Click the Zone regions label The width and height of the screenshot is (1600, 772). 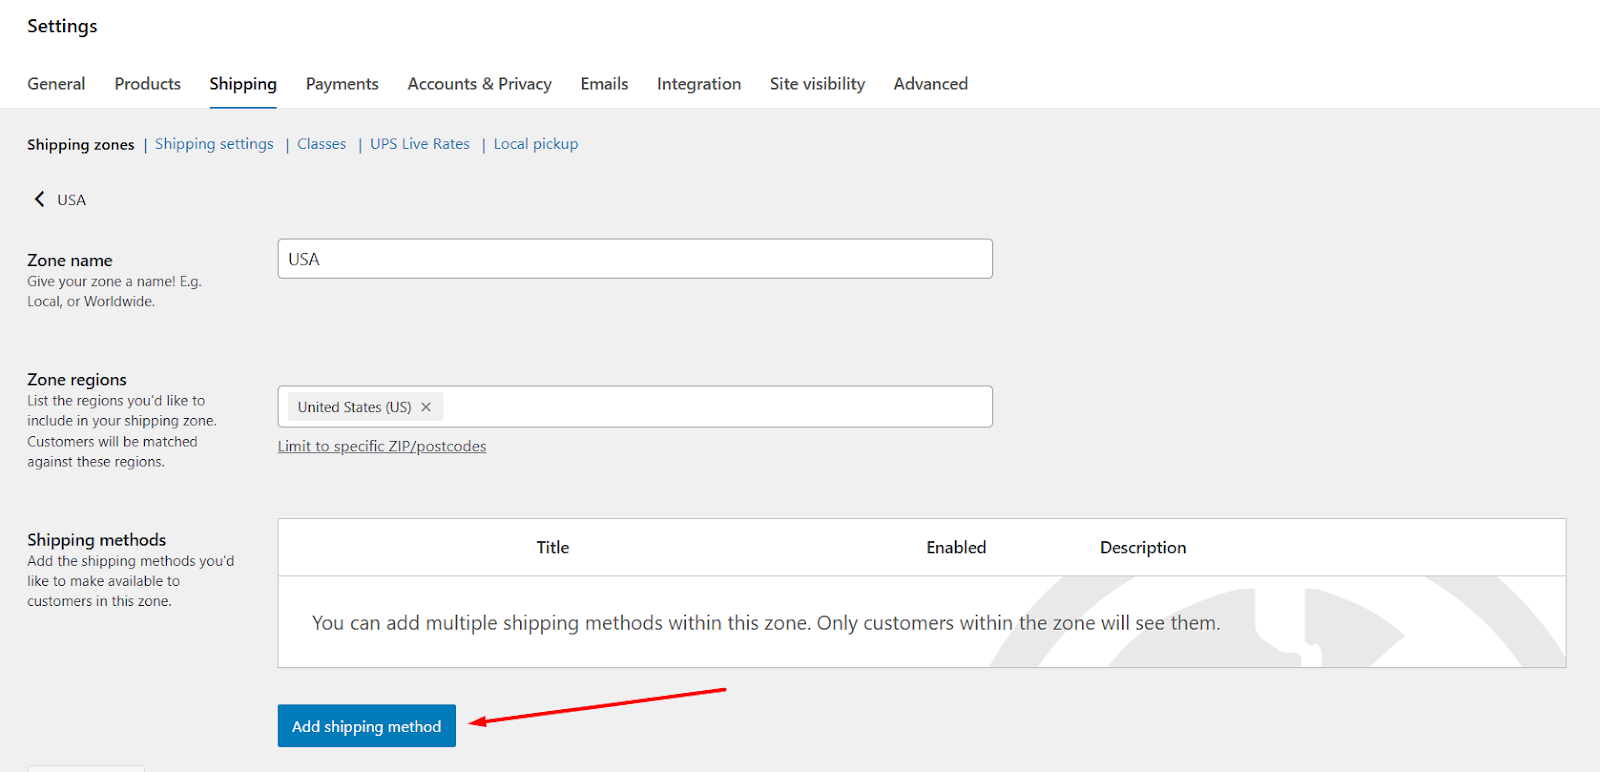click(x=77, y=380)
